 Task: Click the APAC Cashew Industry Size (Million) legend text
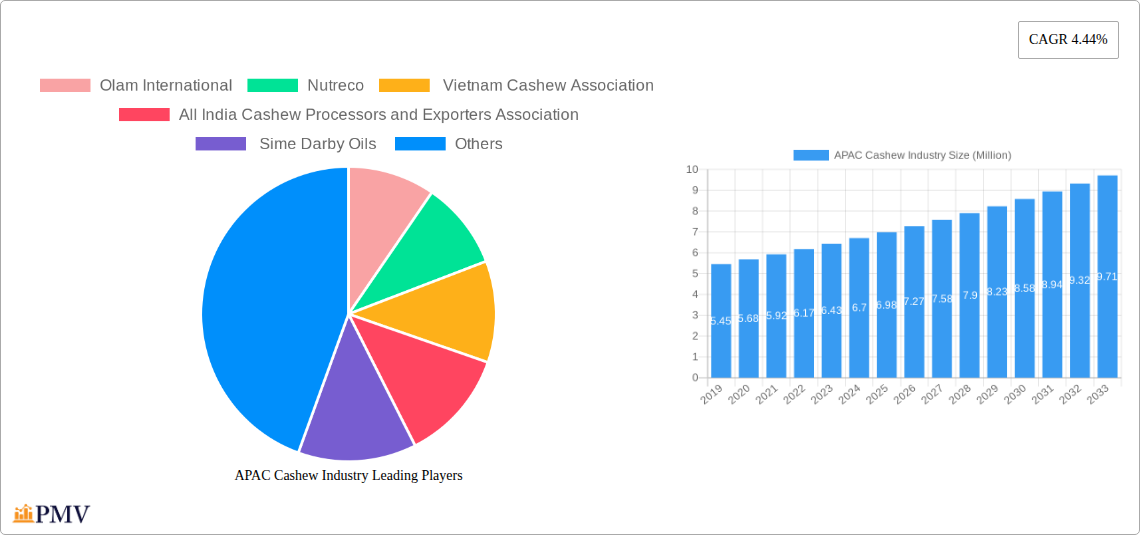tap(923, 155)
